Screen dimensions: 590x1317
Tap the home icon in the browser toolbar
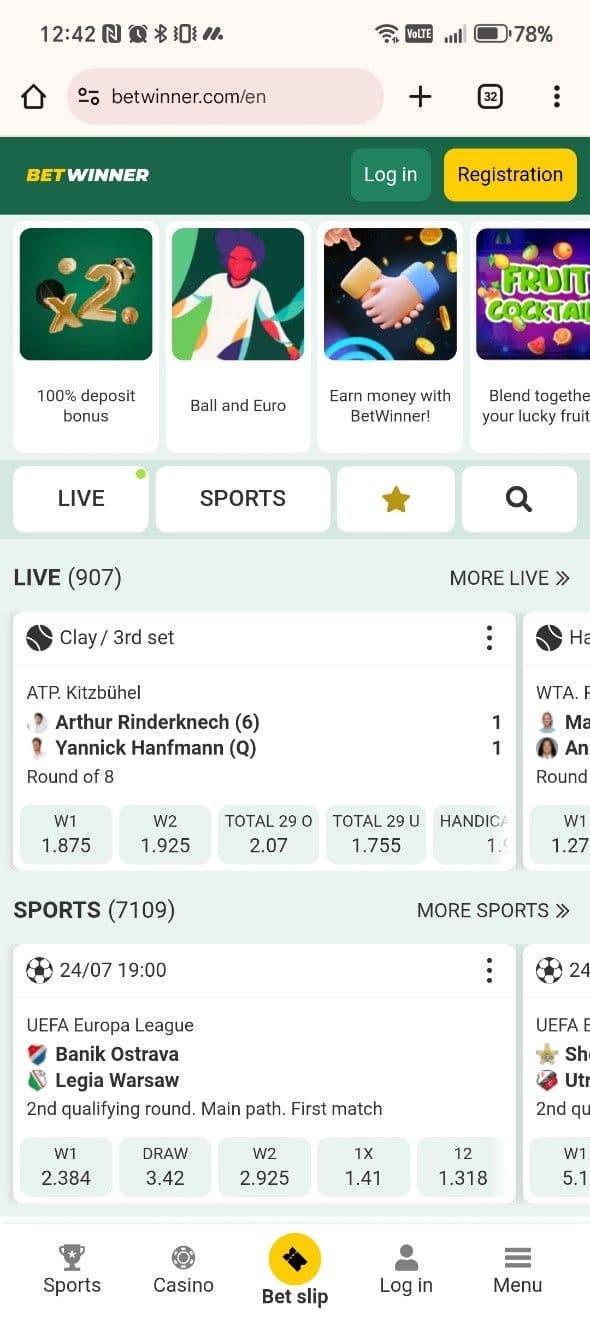point(33,96)
